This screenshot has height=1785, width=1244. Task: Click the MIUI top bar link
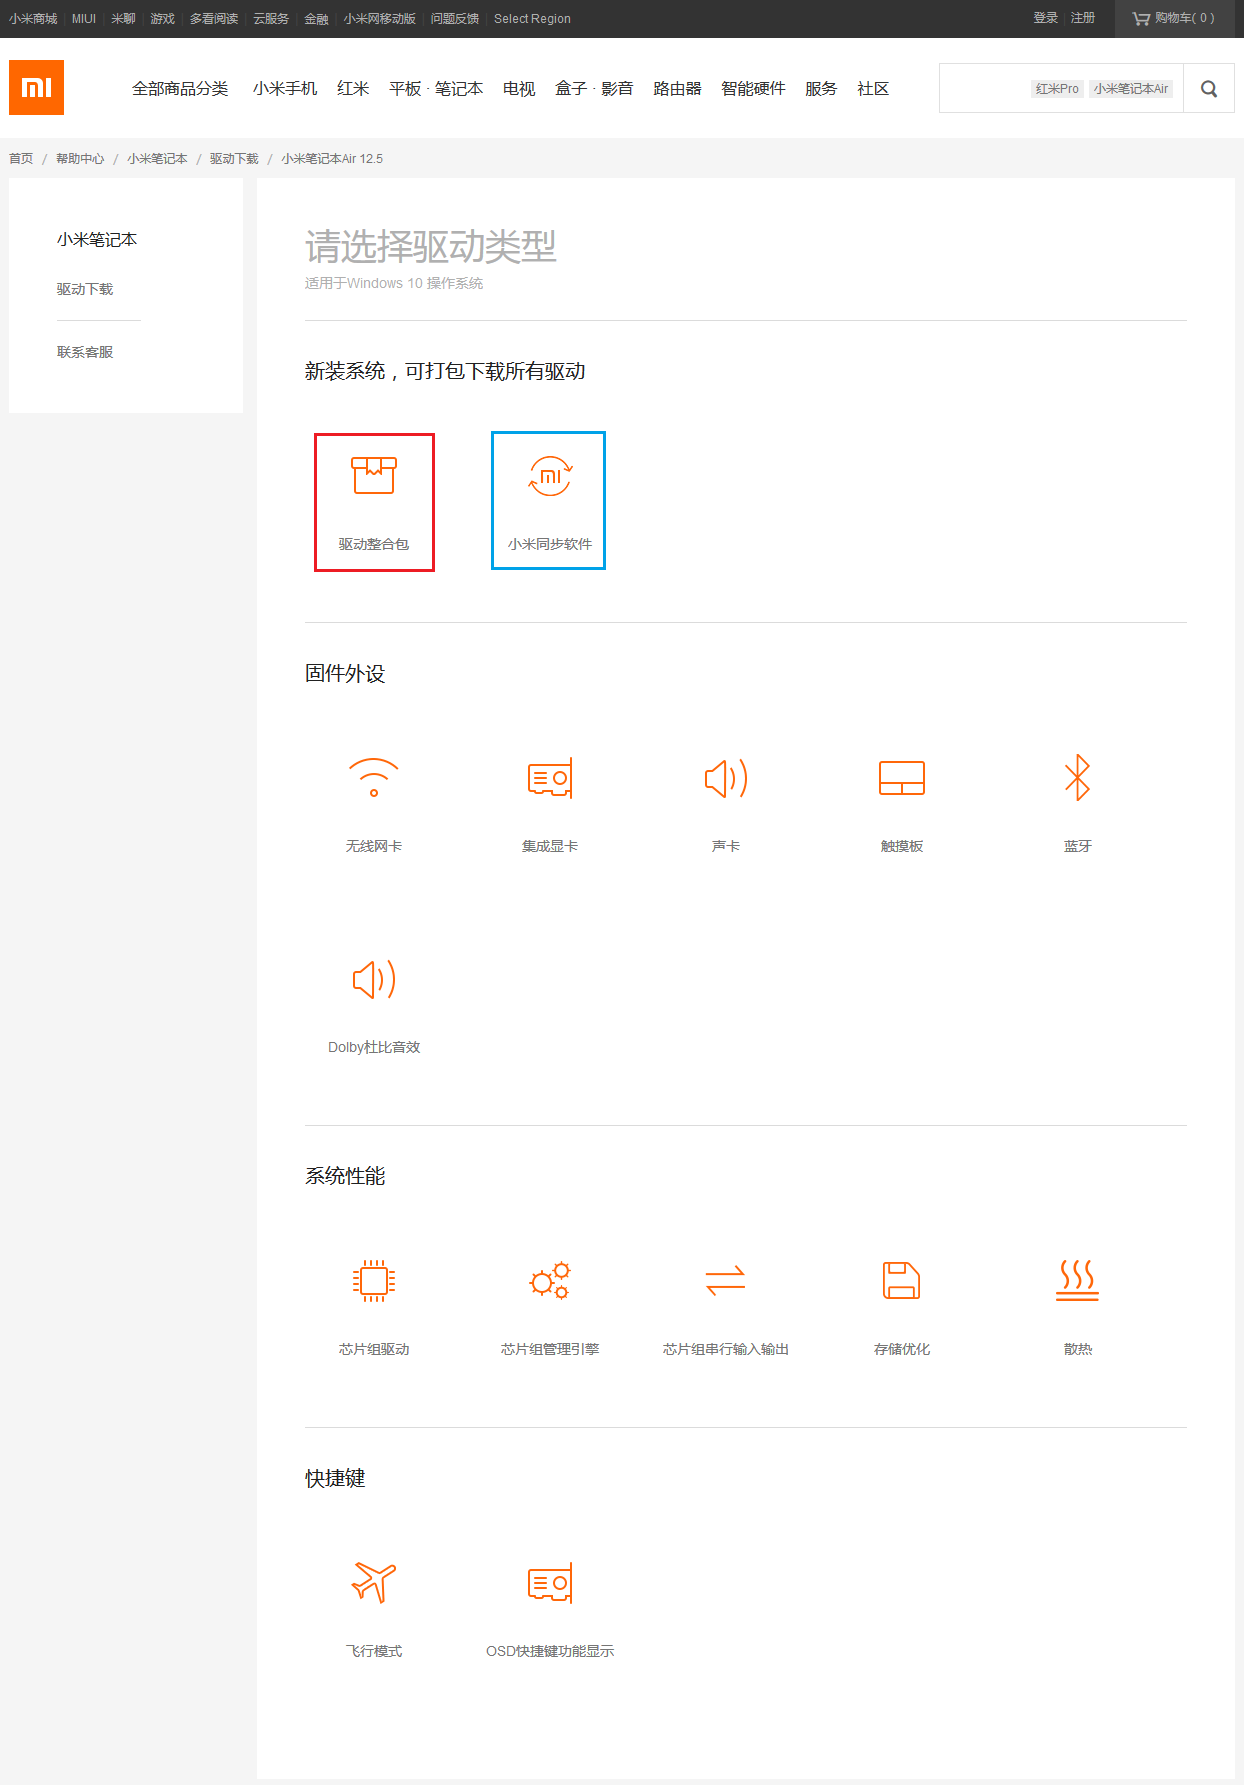tap(84, 19)
